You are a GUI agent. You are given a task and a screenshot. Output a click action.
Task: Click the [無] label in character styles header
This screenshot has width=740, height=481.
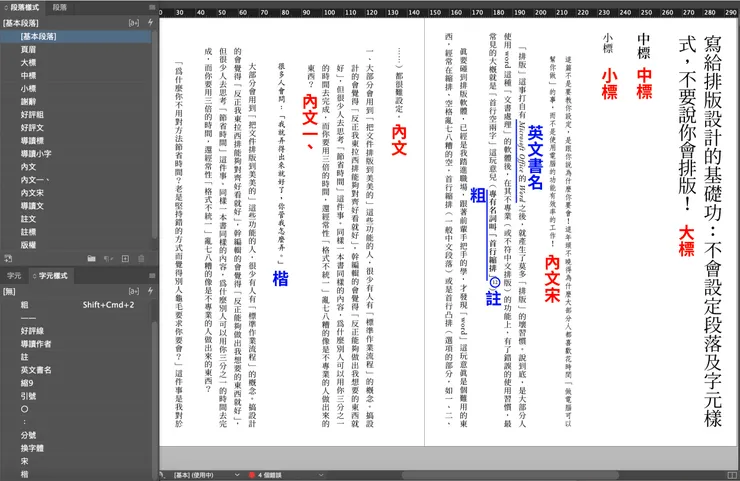click(x=9, y=291)
